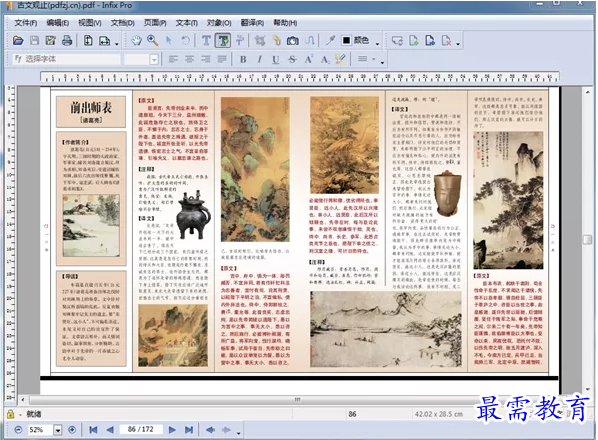Justify text alignment

coord(222,59)
